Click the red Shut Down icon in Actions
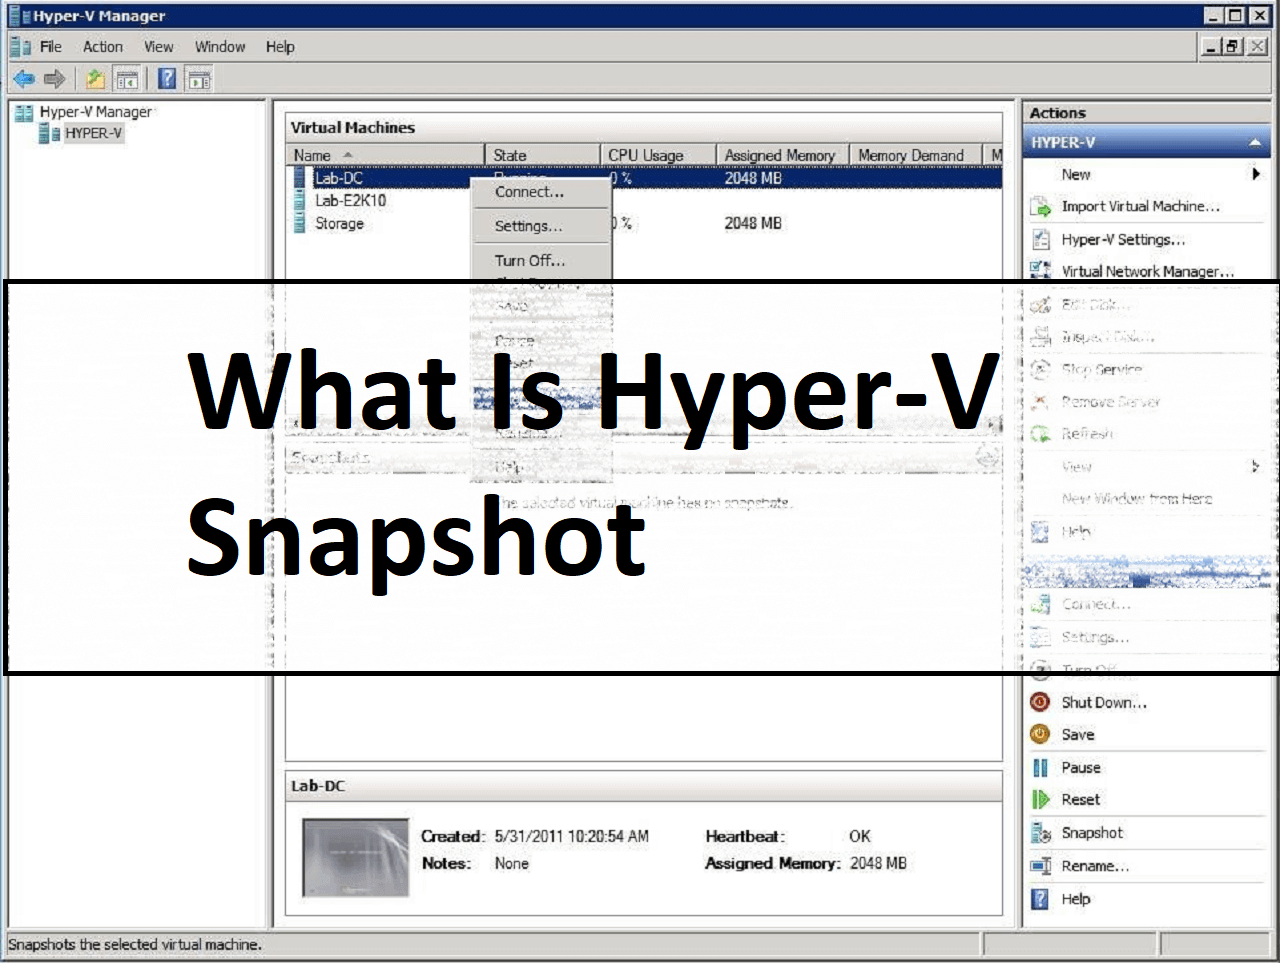1280x963 pixels. tap(1040, 702)
